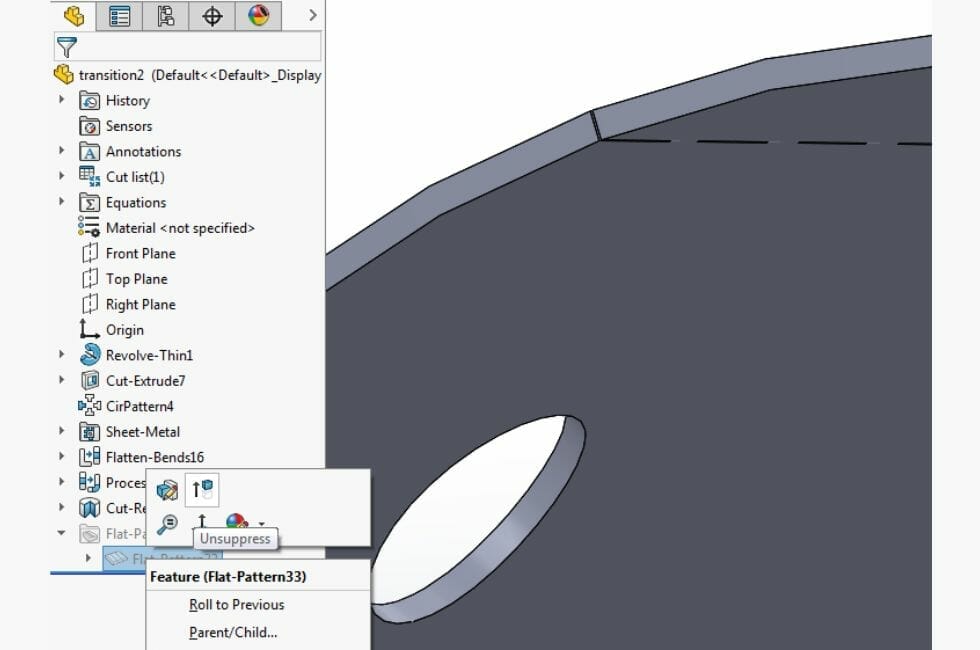Click the Material <not specified> icon
This screenshot has height=650, width=980.
87,227
